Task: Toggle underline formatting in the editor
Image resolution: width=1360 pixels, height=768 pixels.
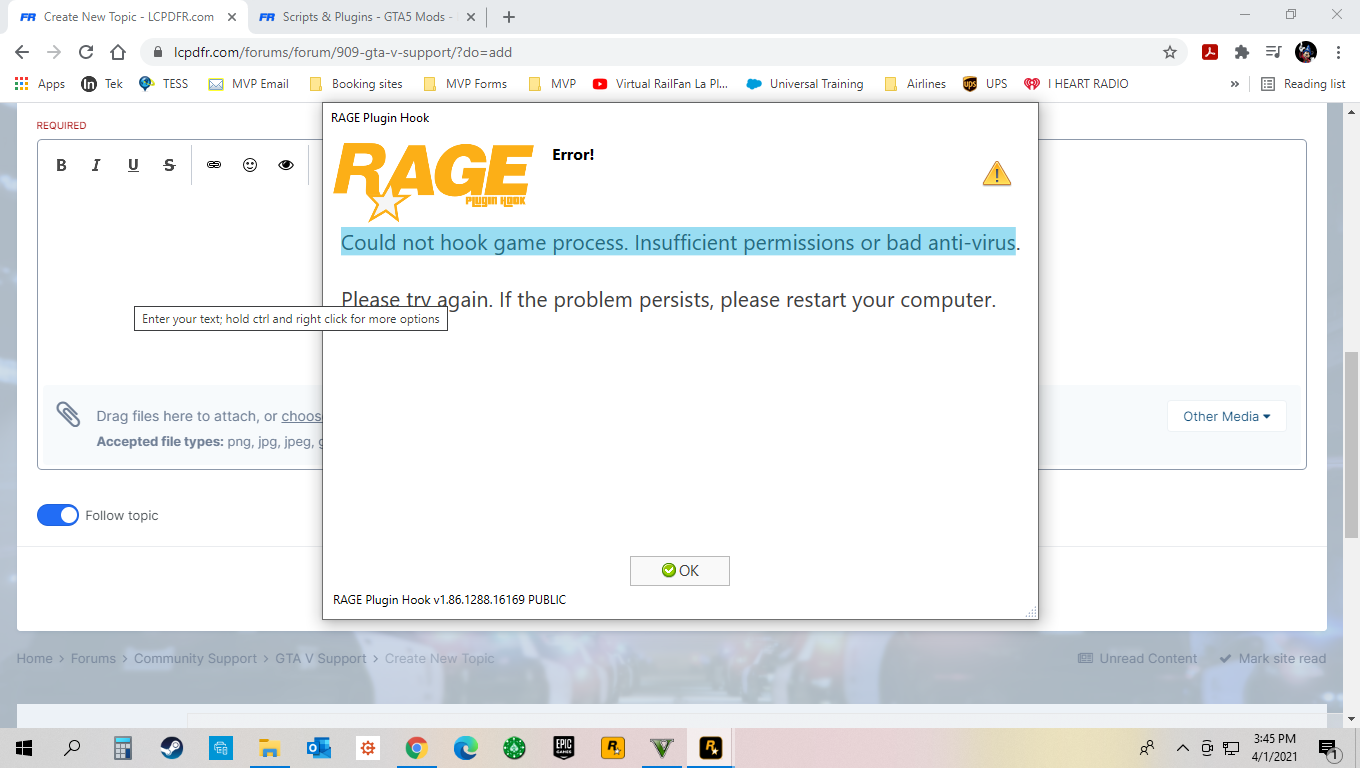Action: (133, 165)
